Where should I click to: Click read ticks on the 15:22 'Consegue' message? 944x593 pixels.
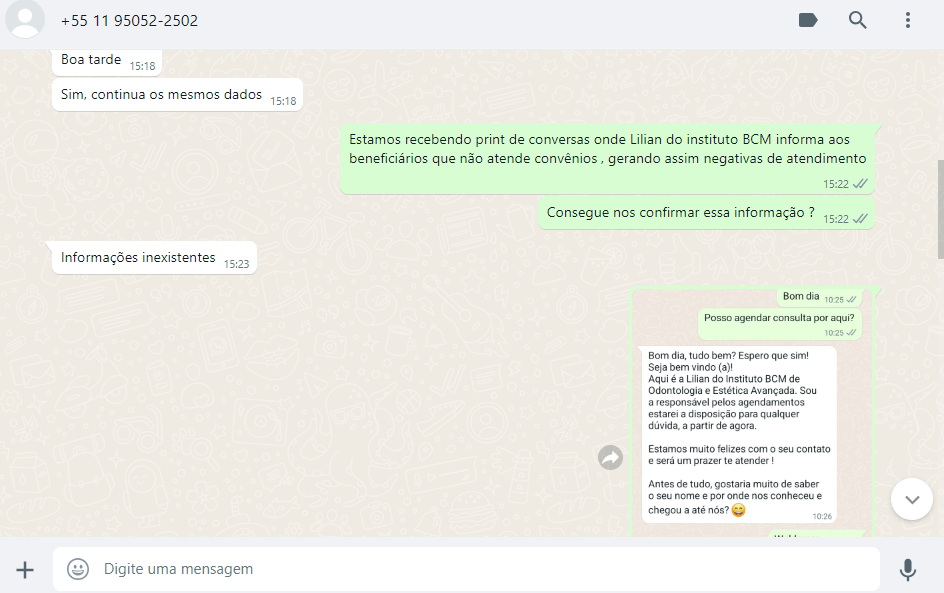click(861, 219)
